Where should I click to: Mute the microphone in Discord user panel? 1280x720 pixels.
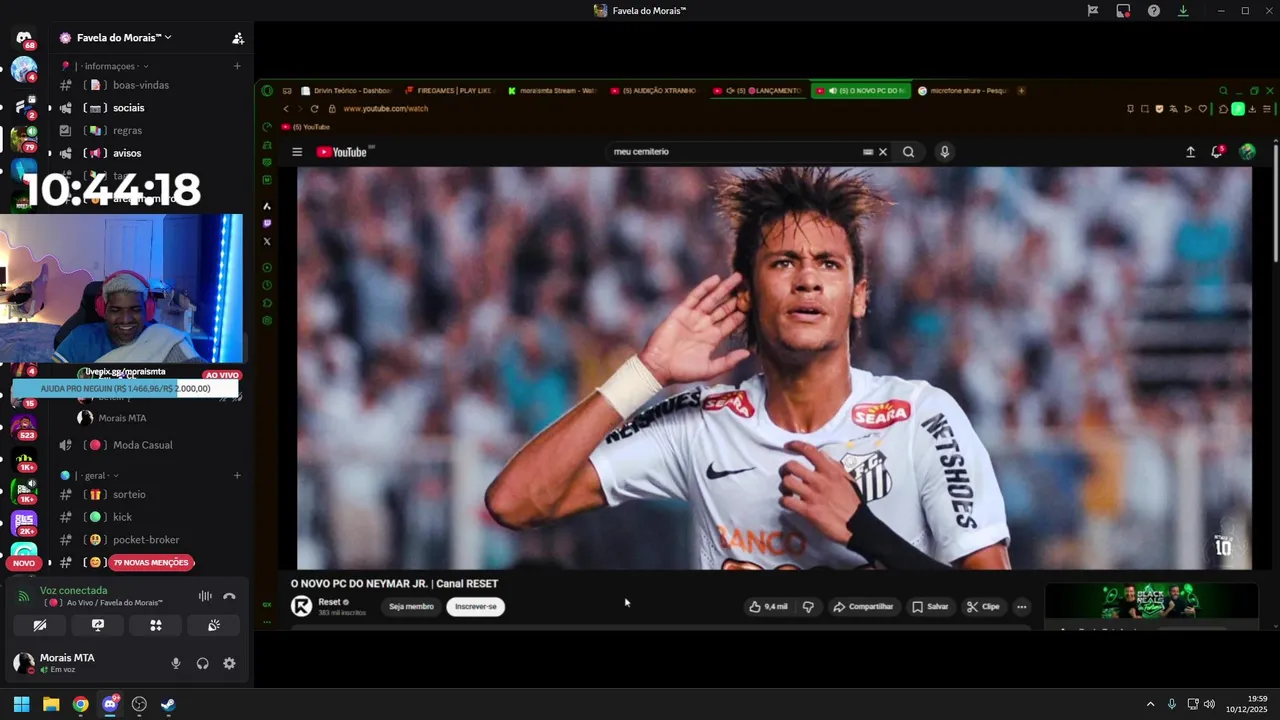click(x=176, y=663)
